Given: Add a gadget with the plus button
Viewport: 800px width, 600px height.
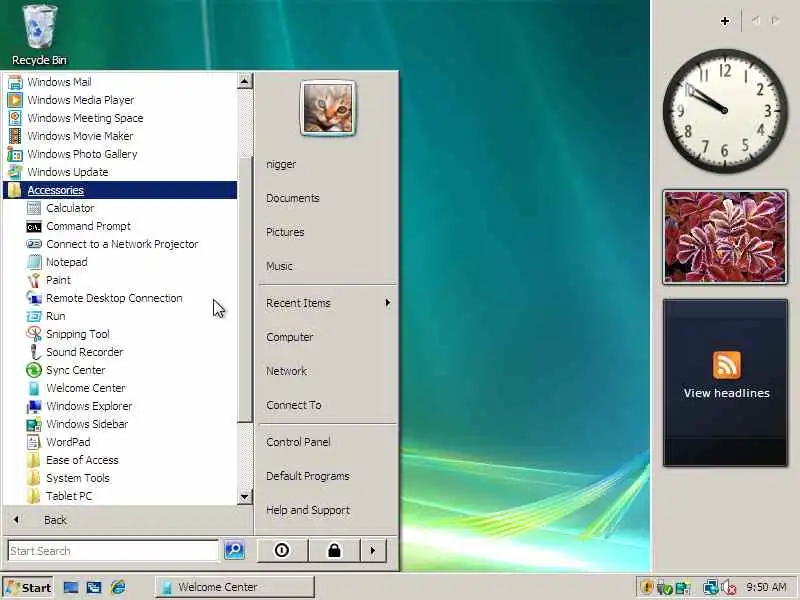Looking at the screenshot, I should (724, 21).
